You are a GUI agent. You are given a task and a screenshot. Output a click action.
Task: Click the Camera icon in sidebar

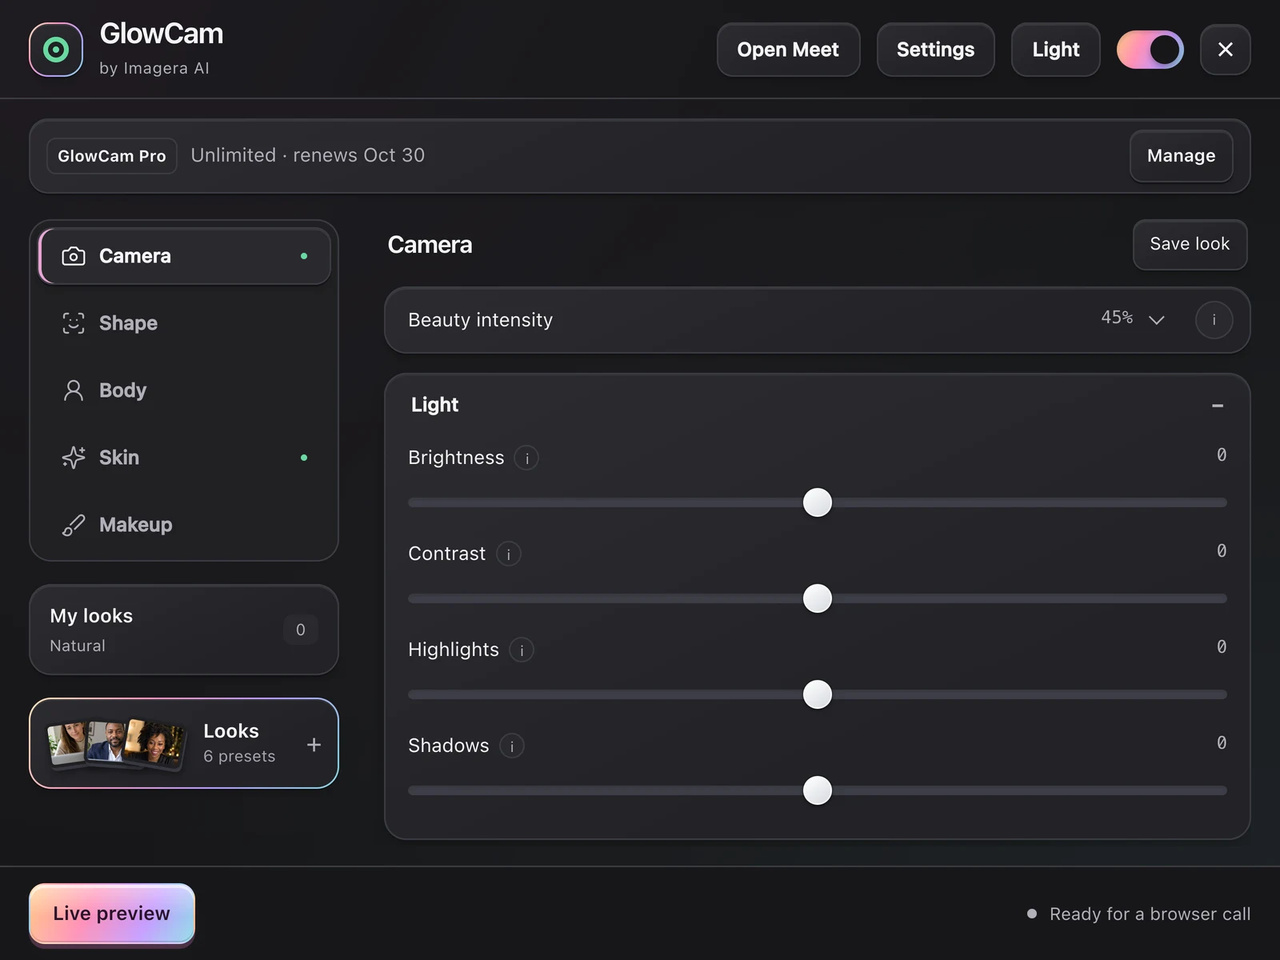[73, 256]
